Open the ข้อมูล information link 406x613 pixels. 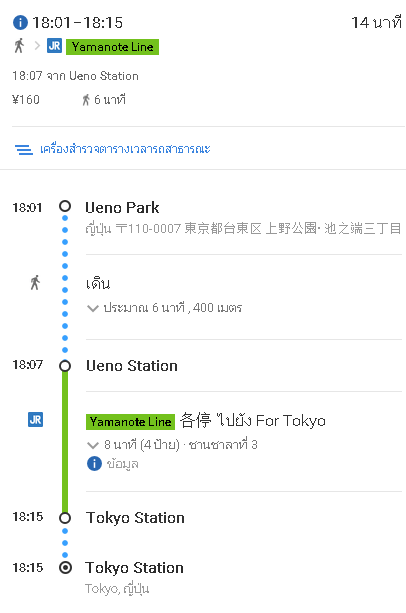click(x=123, y=464)
